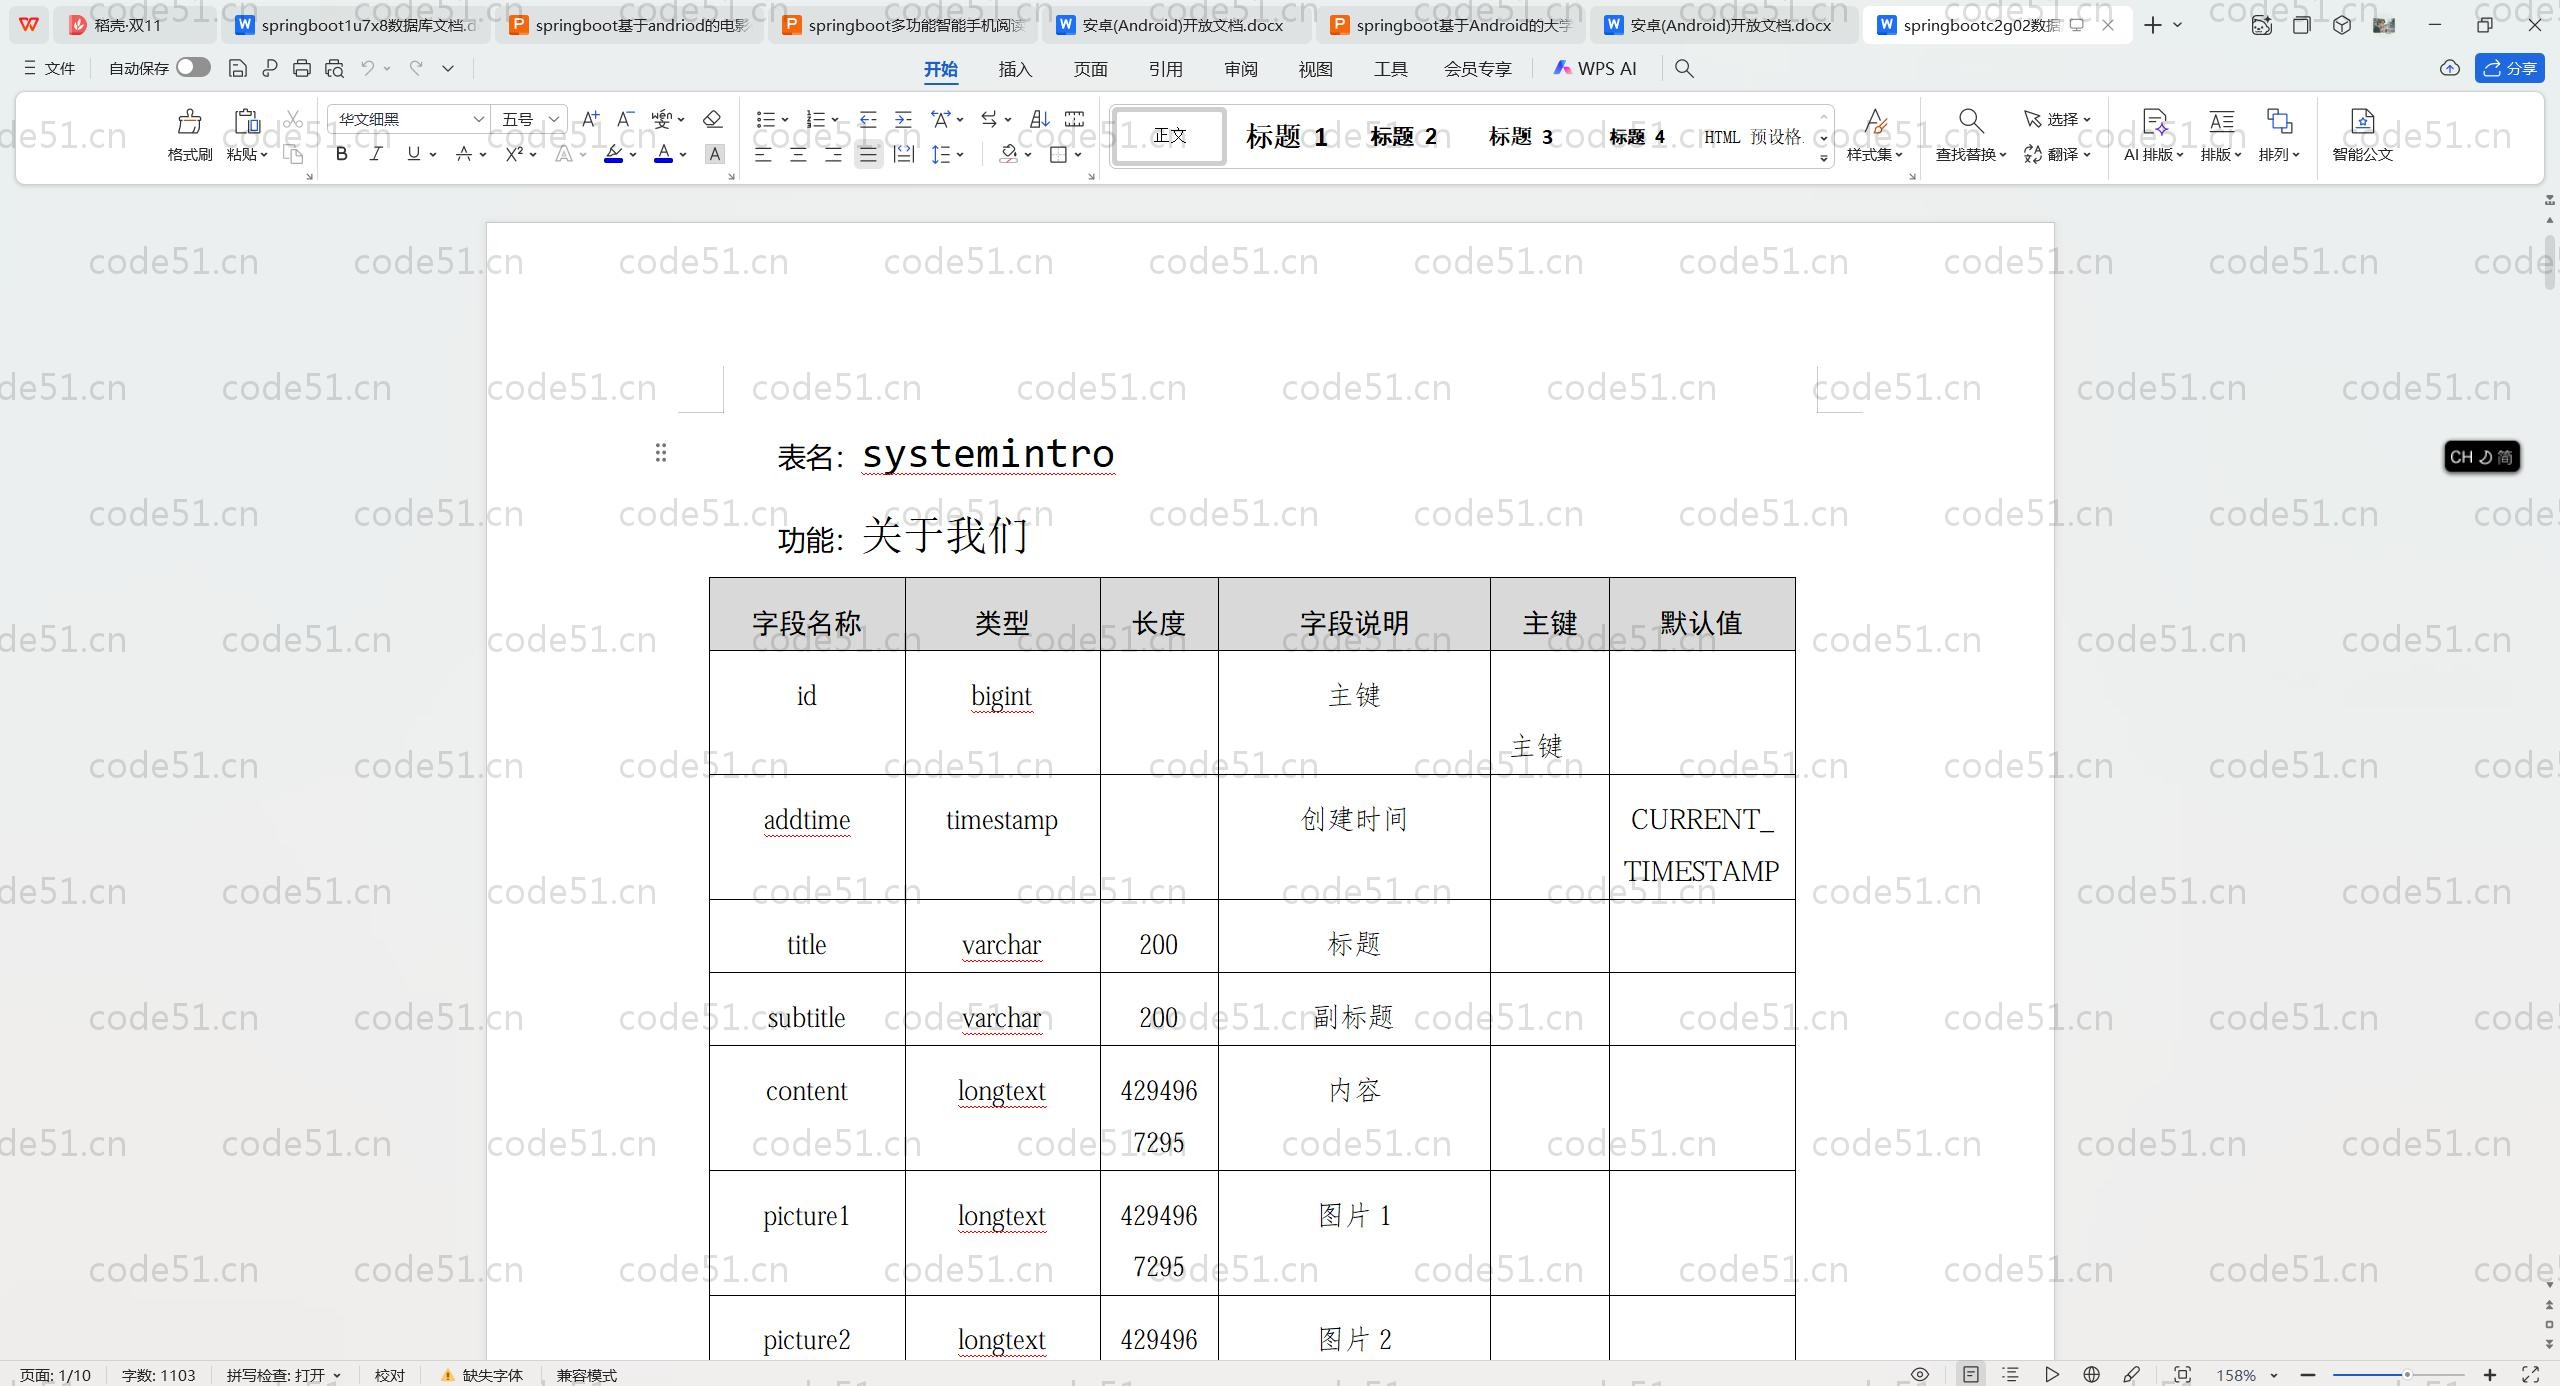Toggle the auto save (自动保存) switch
This screenshot has height=1386, width=2560.
[x=193, y=67]
